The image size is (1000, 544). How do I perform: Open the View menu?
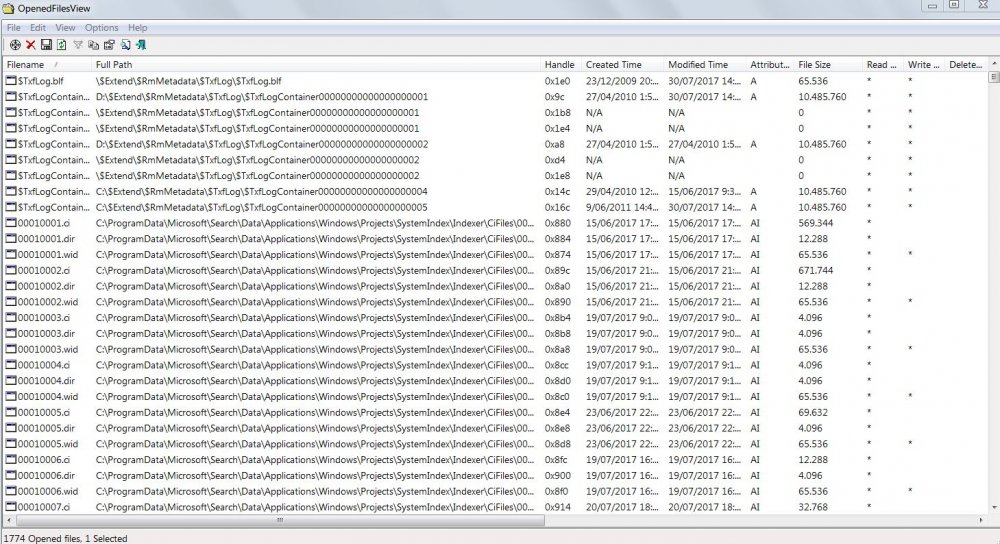[65, 27]
